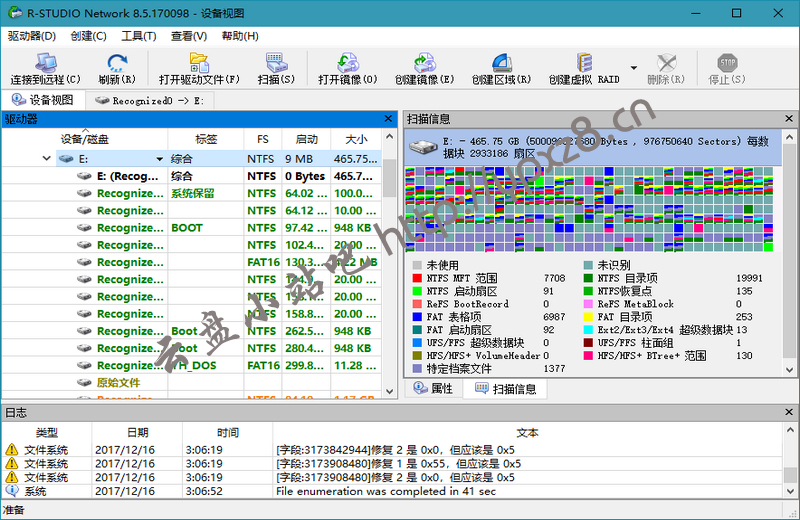Click the 日期 log column header
The height and width of the screenshot is (520, 800).
[x=137, y=433]
